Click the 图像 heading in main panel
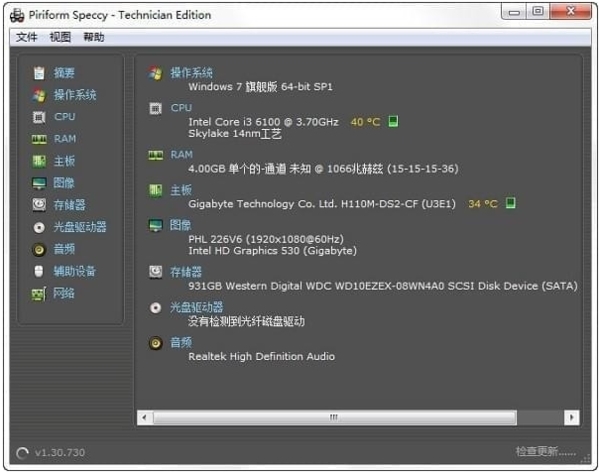 point(180,225)
